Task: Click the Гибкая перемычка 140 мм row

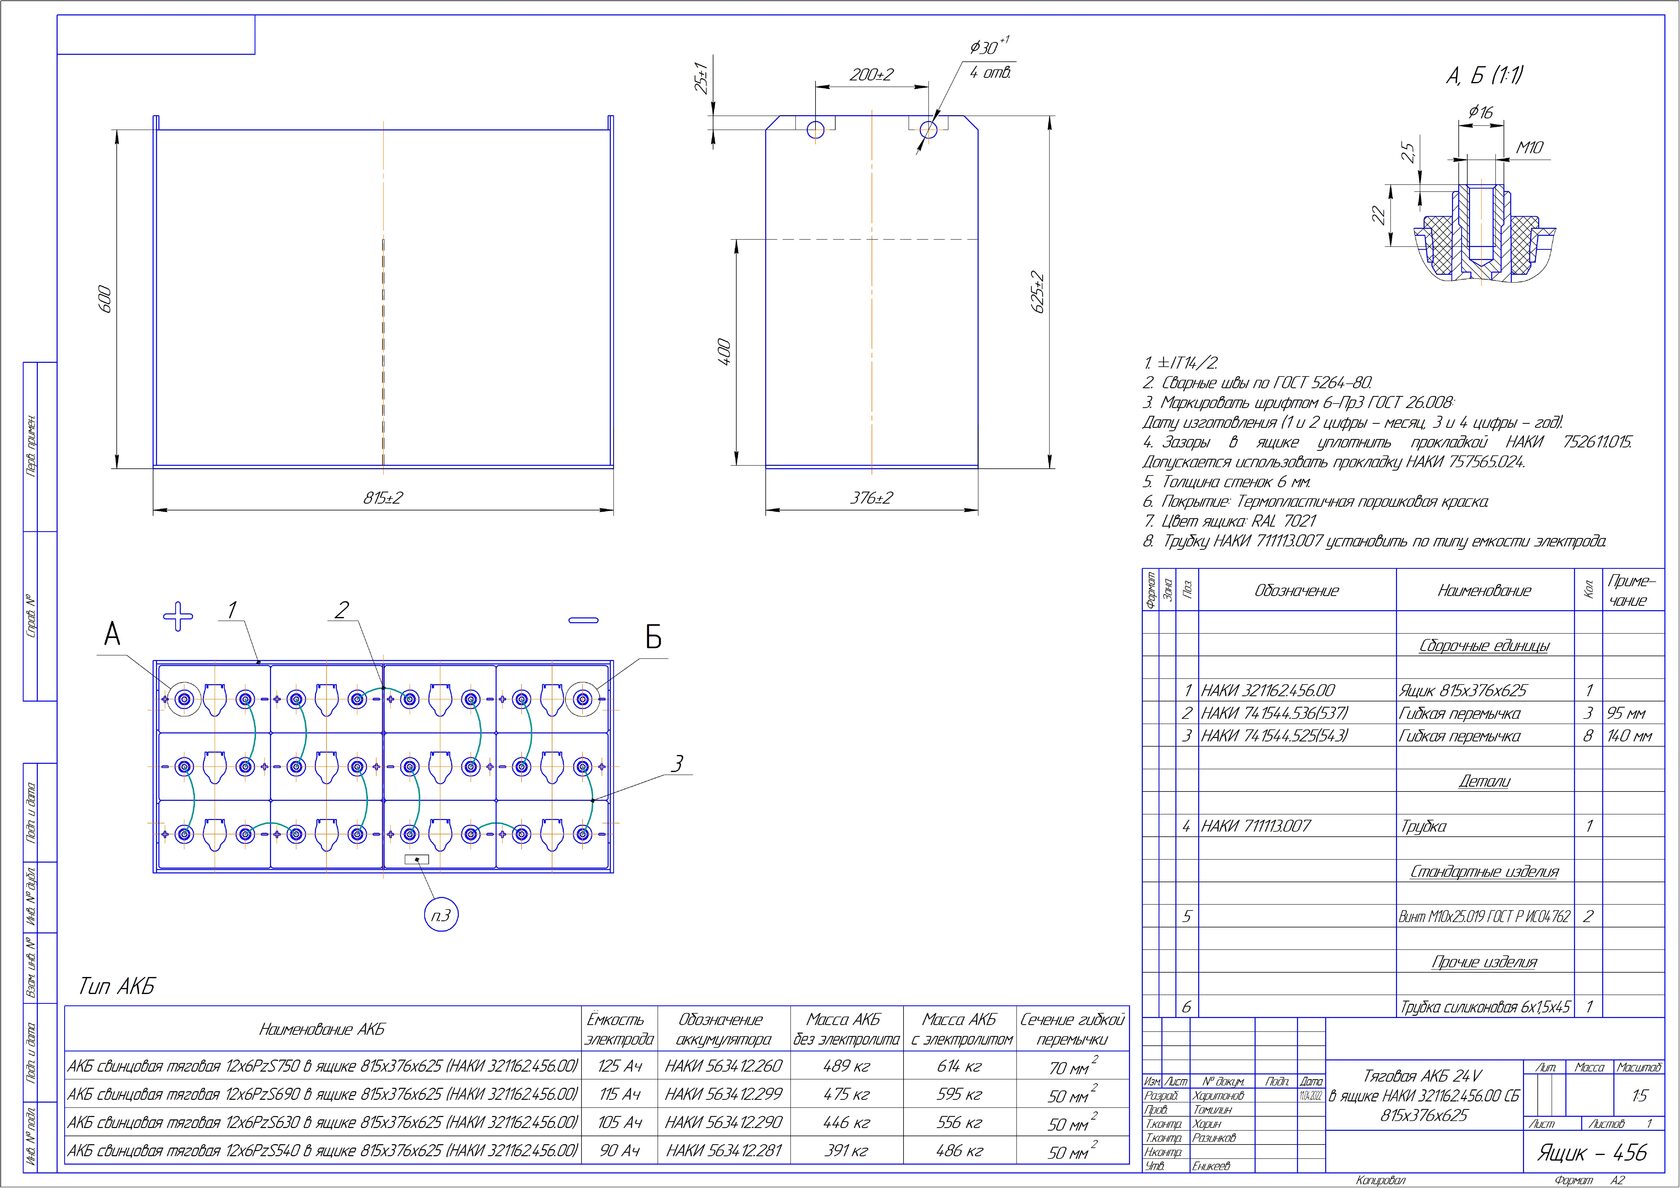Action: (1404, 735)
